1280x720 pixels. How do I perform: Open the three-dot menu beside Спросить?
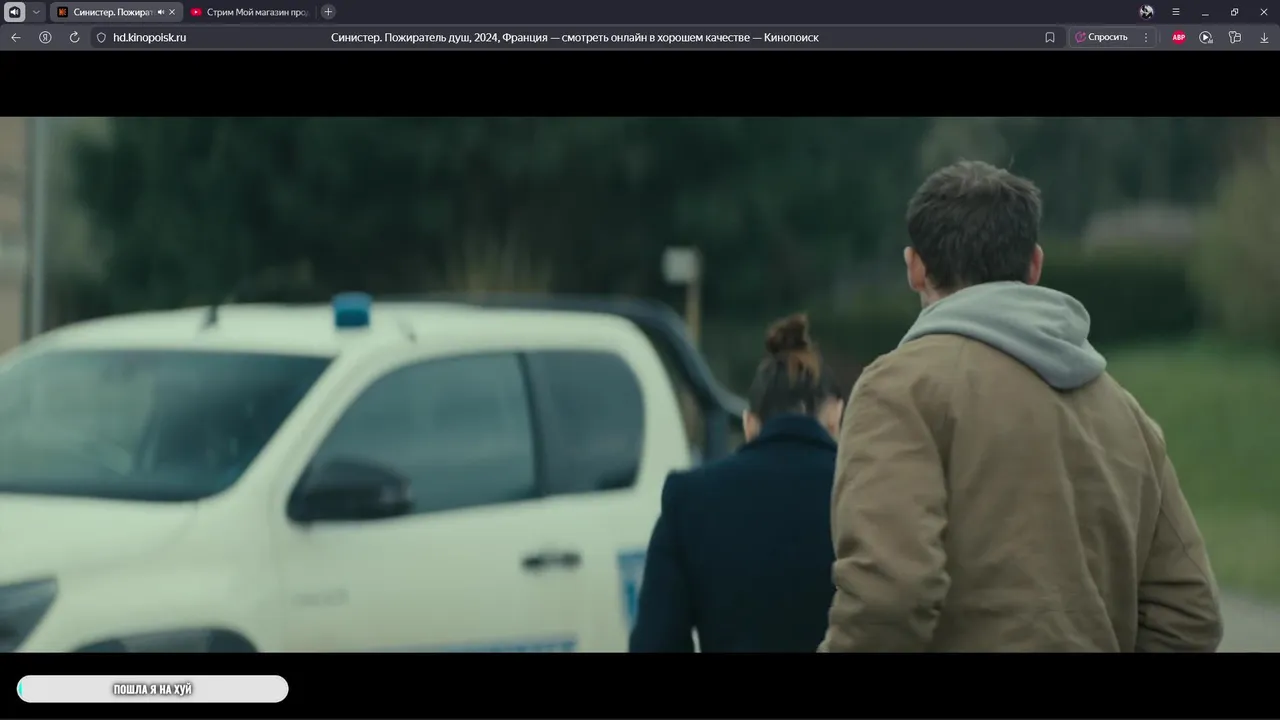(x=1146, y=37)
